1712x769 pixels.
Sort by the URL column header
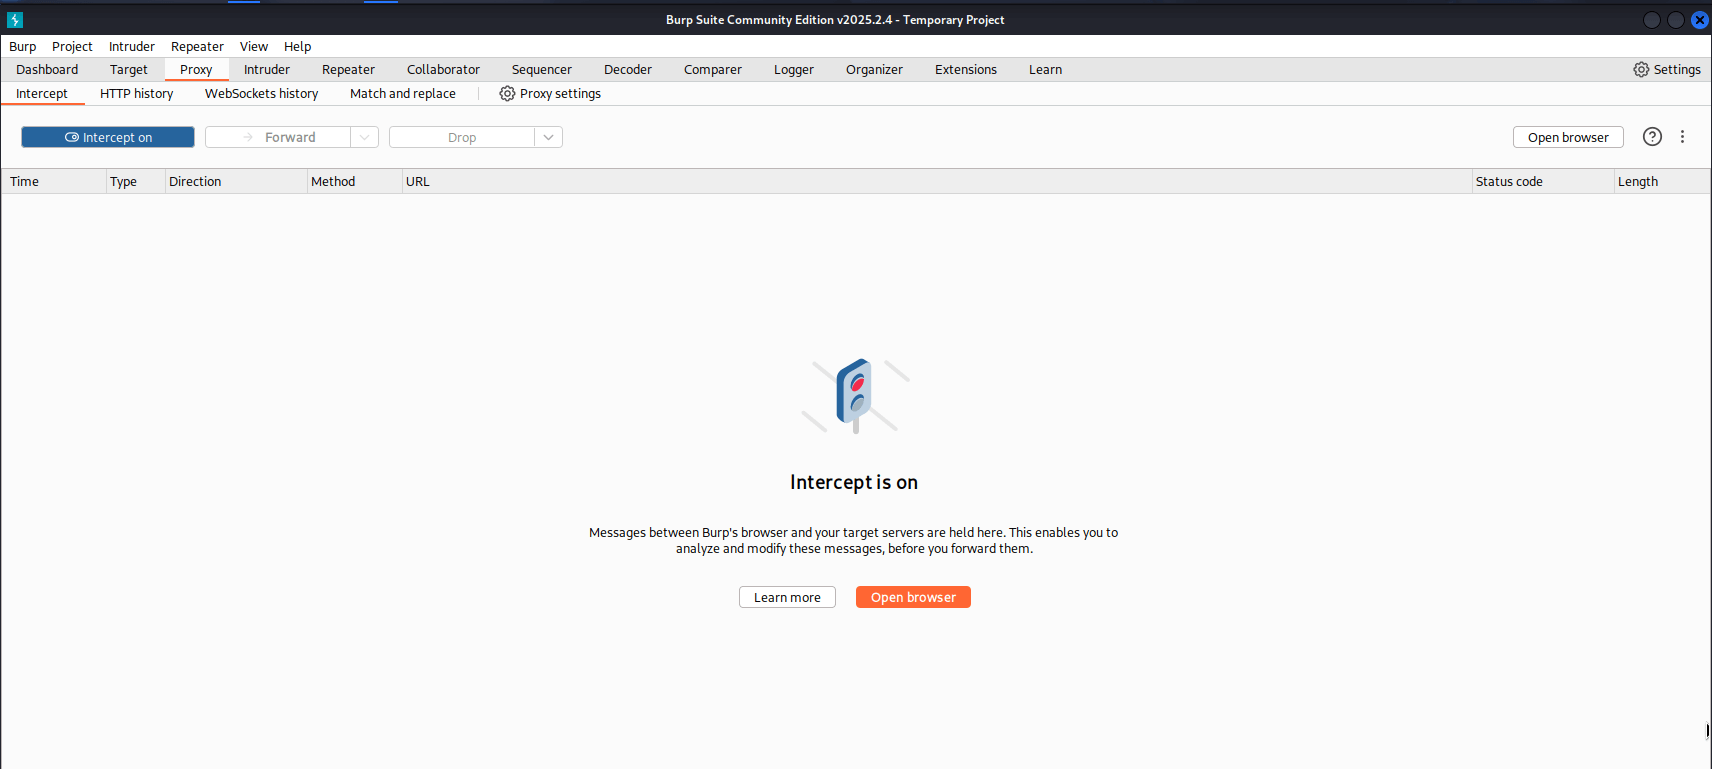(x=937, y=182)
